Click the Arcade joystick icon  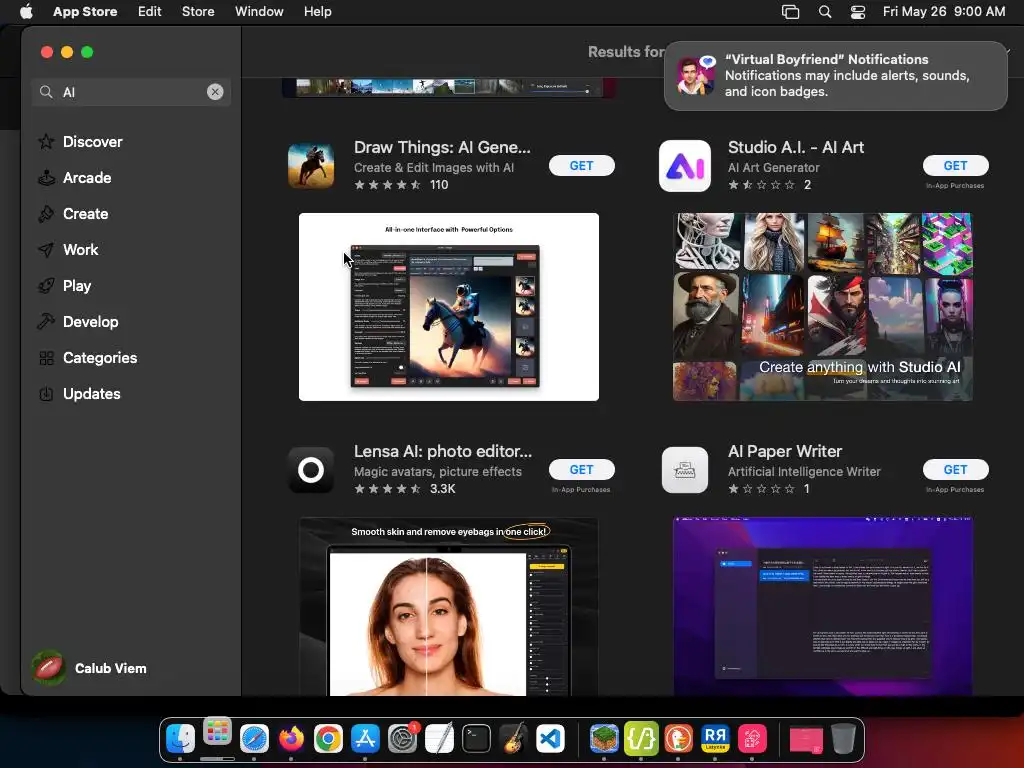pos(46,178)
